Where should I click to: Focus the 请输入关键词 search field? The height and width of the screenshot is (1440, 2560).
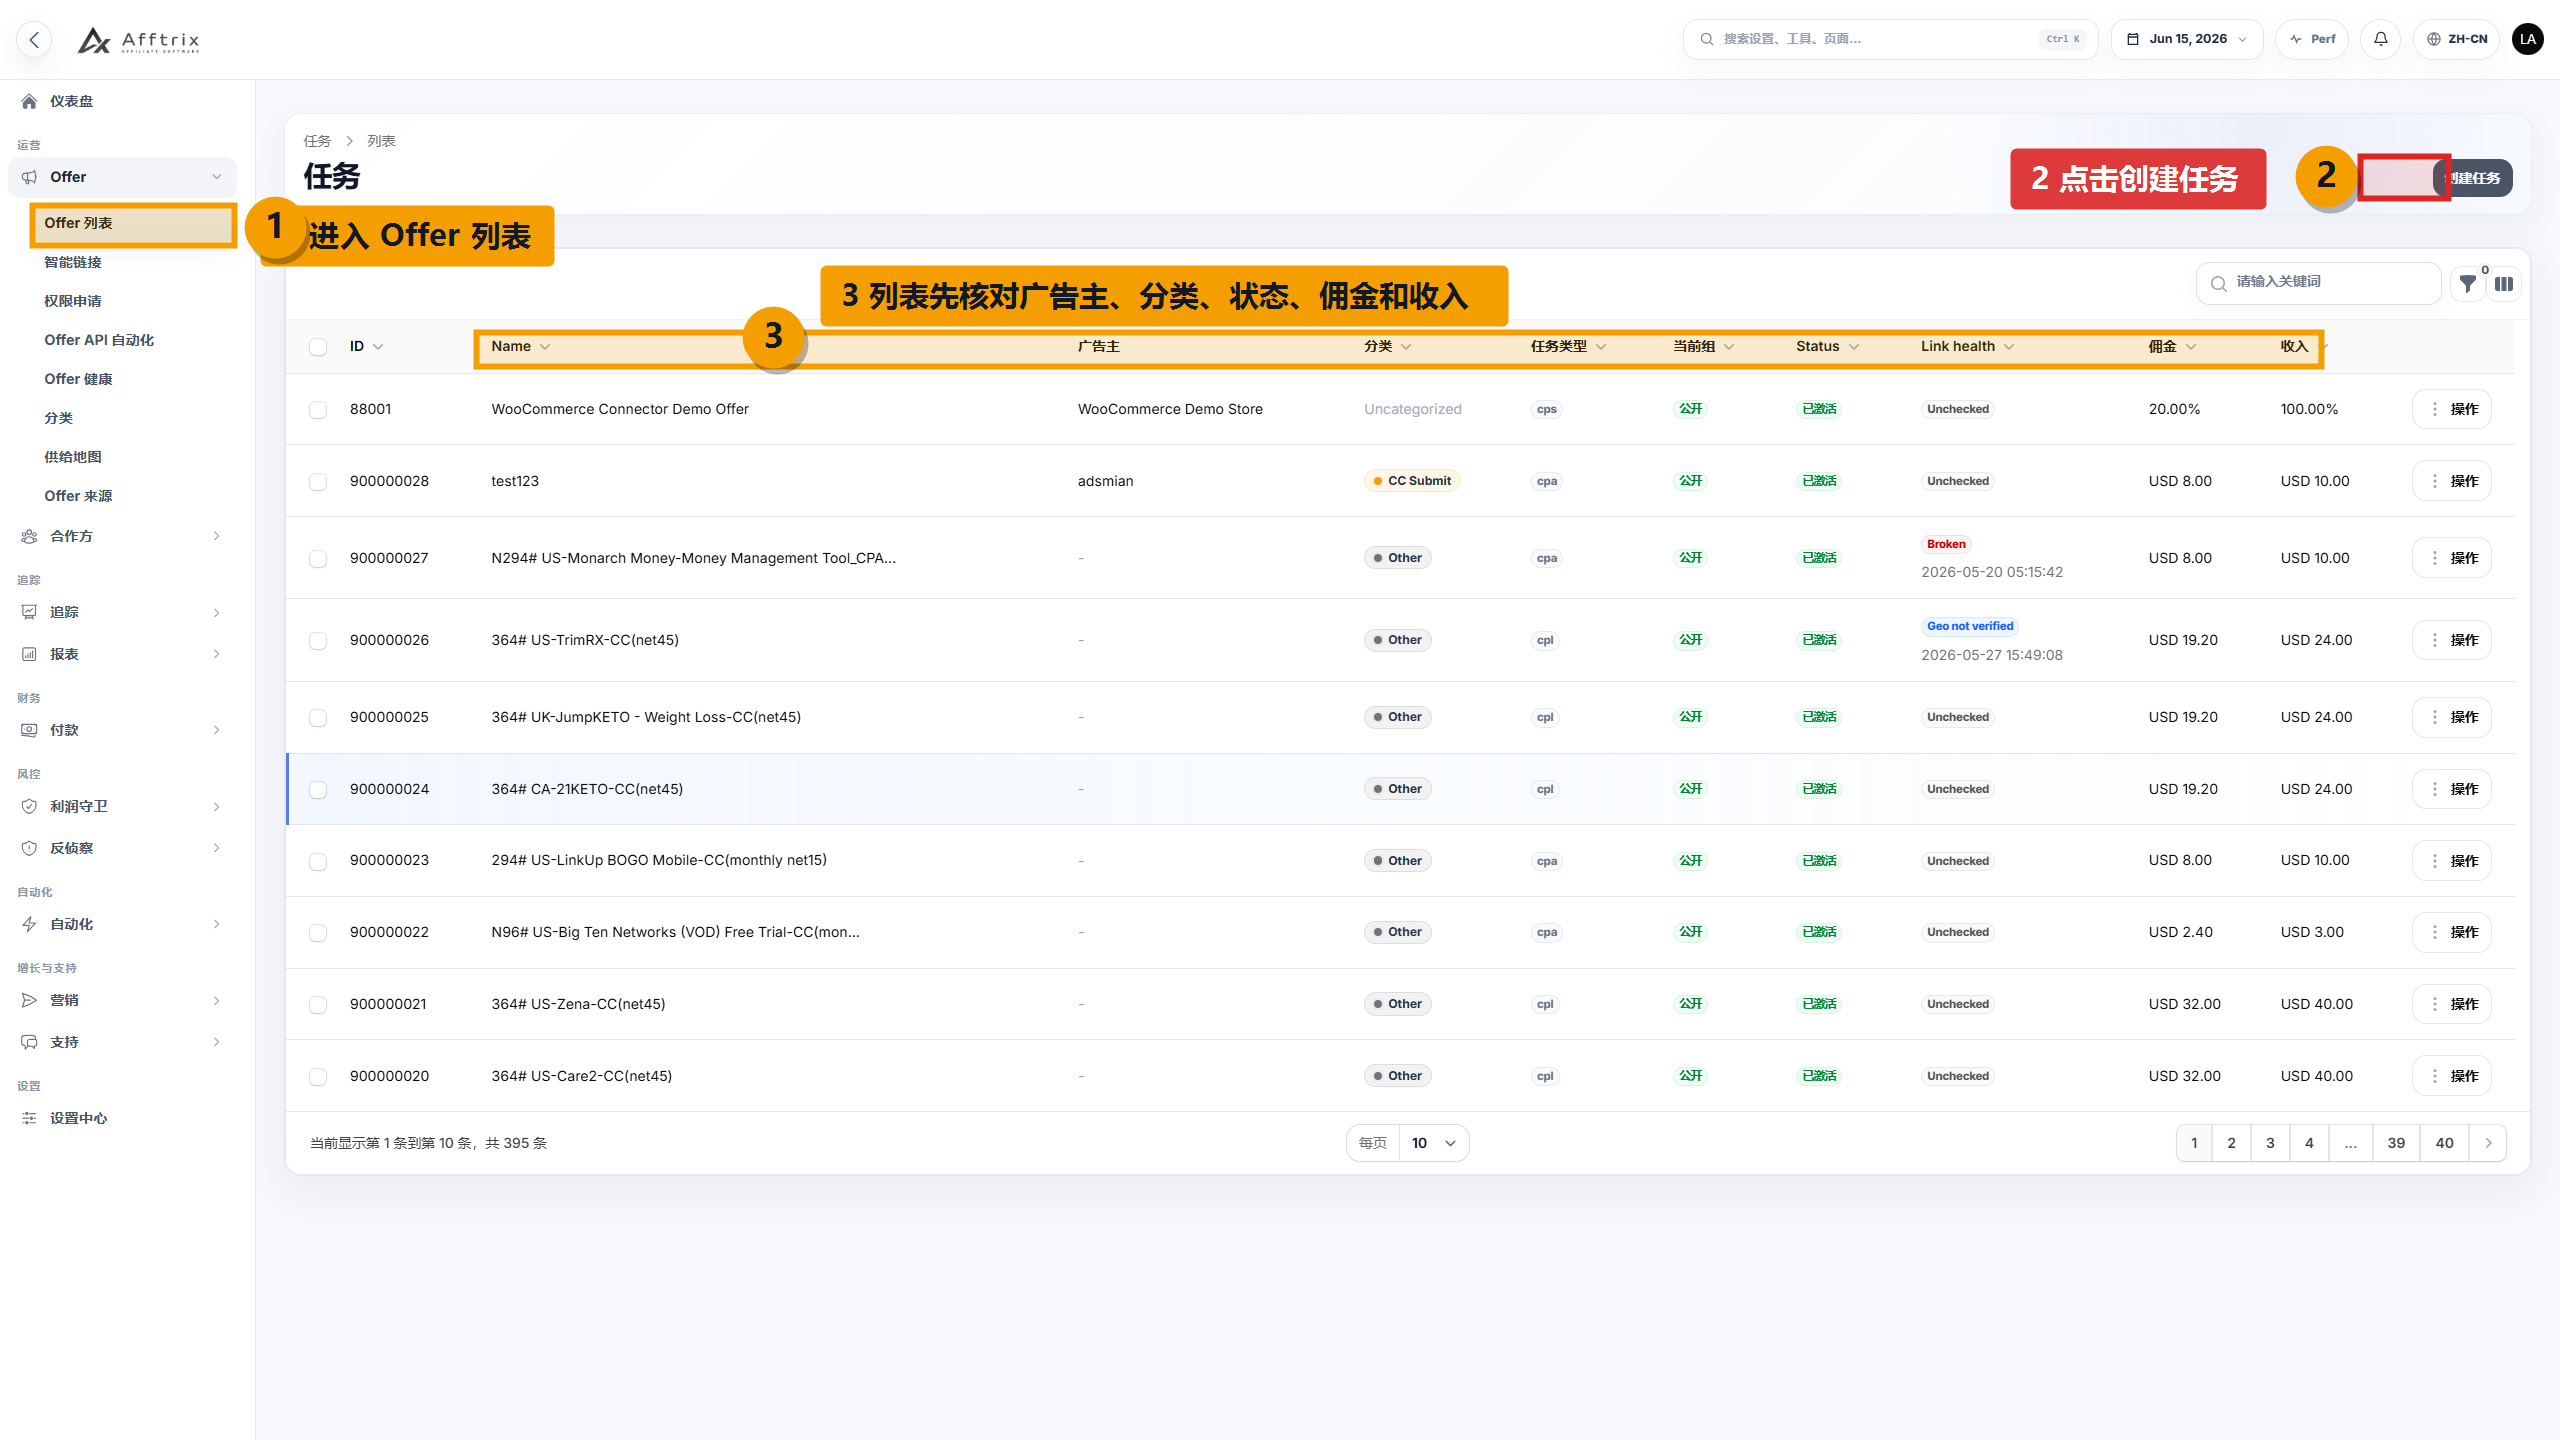point(2318,283)
